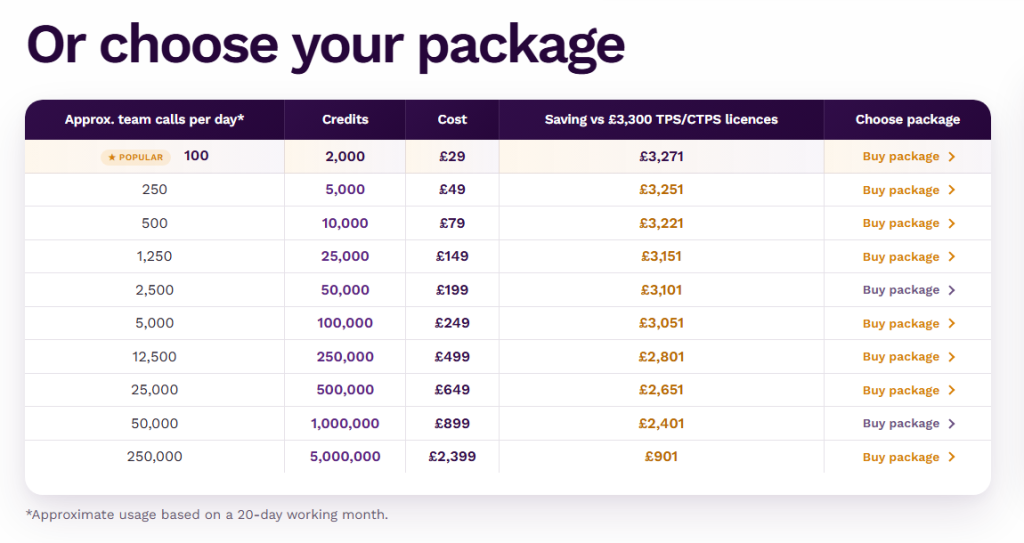
Task: Click the Choose package column header
Action: coord(908,120)
